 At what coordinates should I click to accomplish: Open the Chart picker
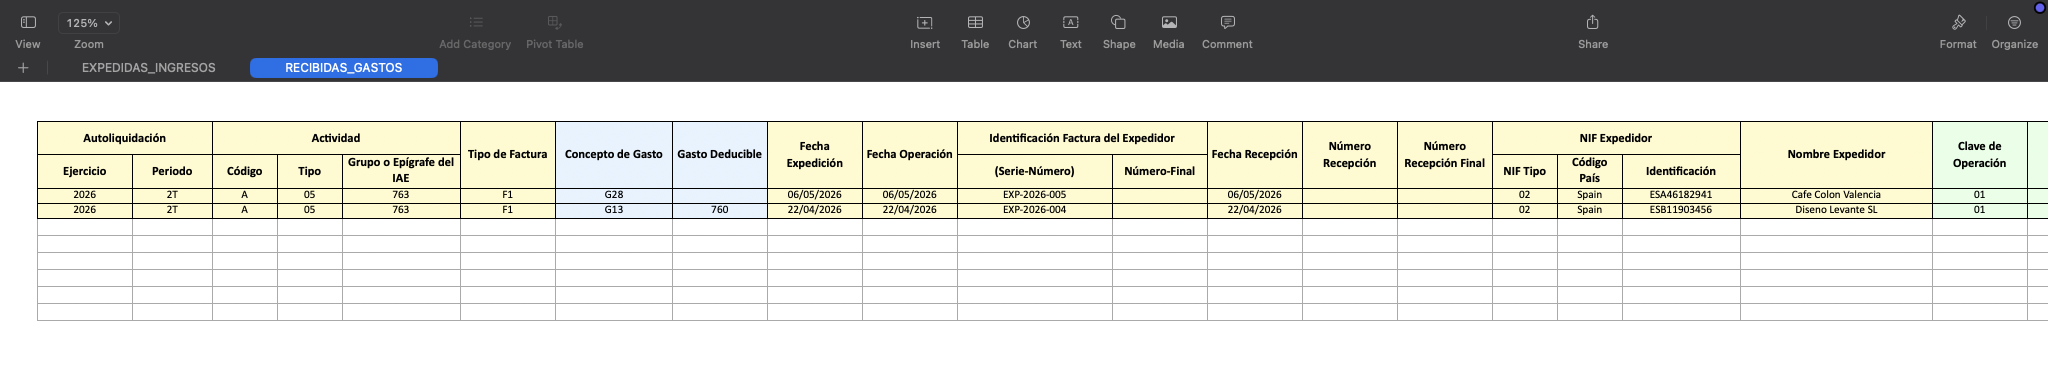(1023, 22)
